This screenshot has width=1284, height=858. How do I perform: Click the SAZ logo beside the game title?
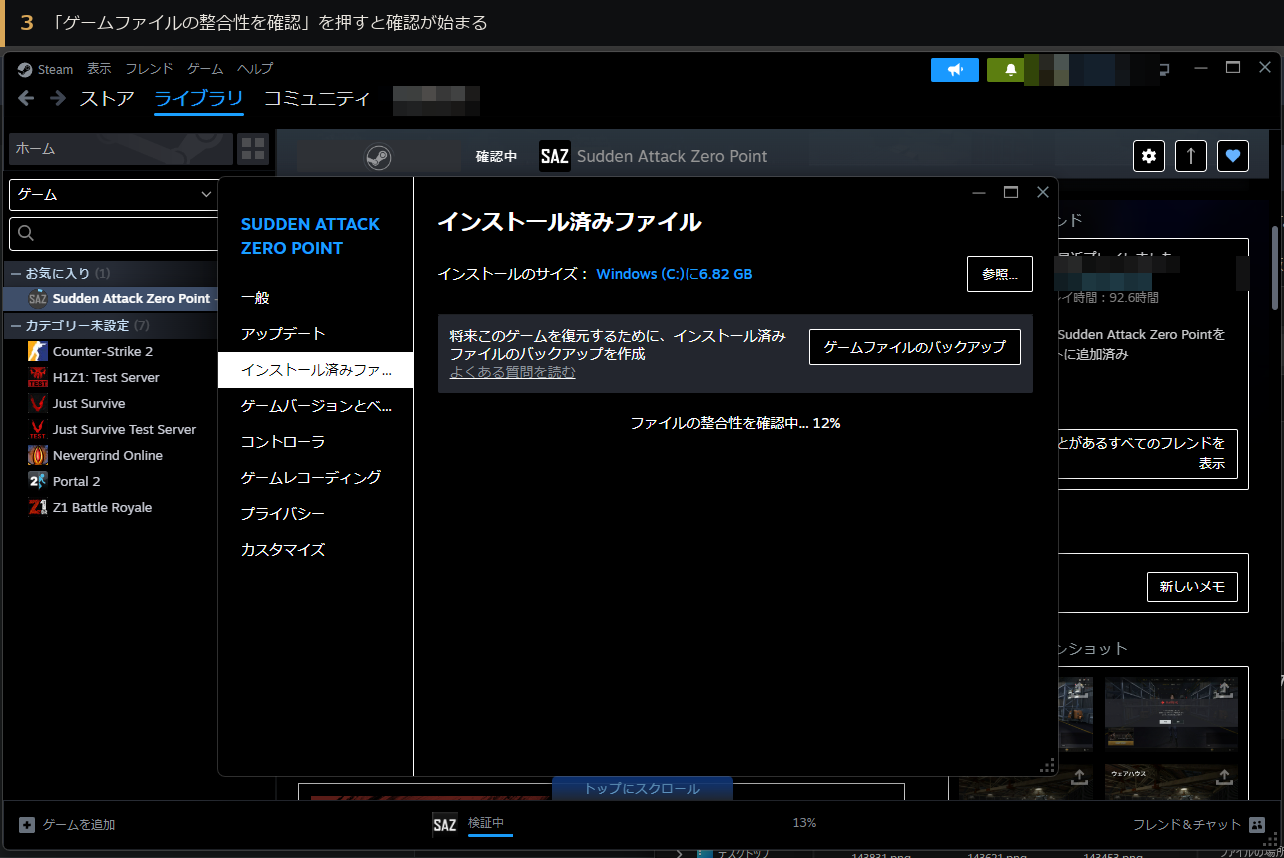click(x=555, y=156)
